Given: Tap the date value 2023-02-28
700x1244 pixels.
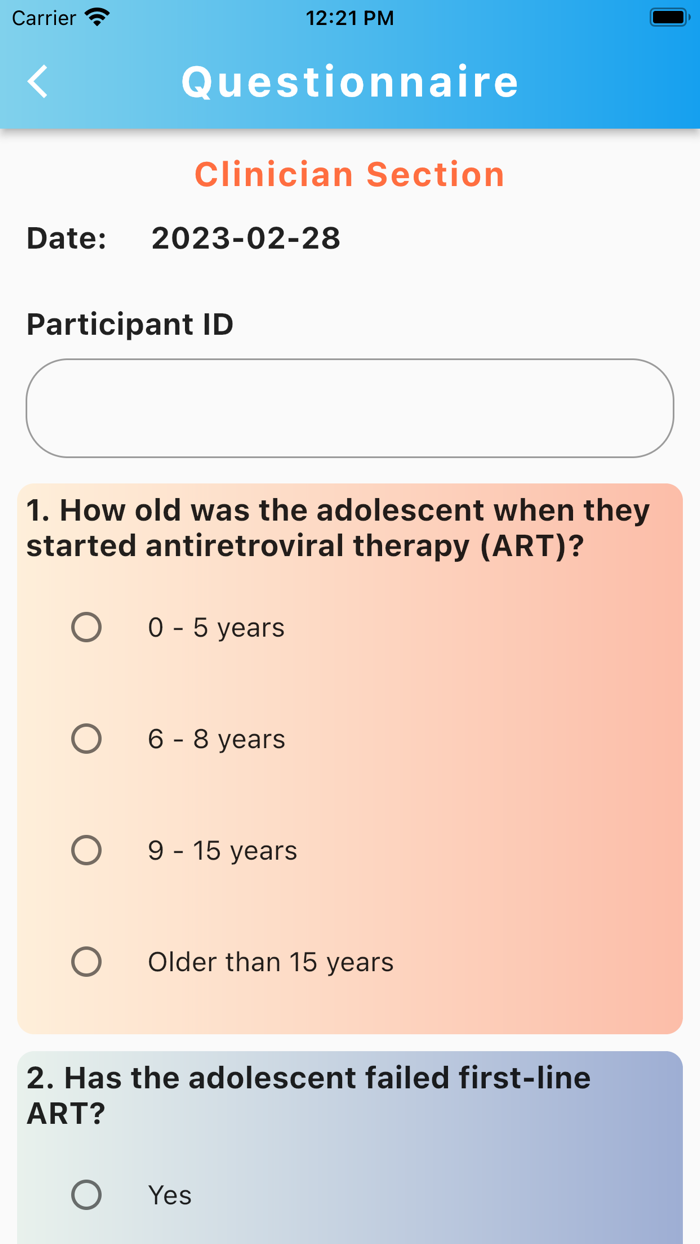Looking at the screenshot, I should pyautogui.click(x=246, y=238).
